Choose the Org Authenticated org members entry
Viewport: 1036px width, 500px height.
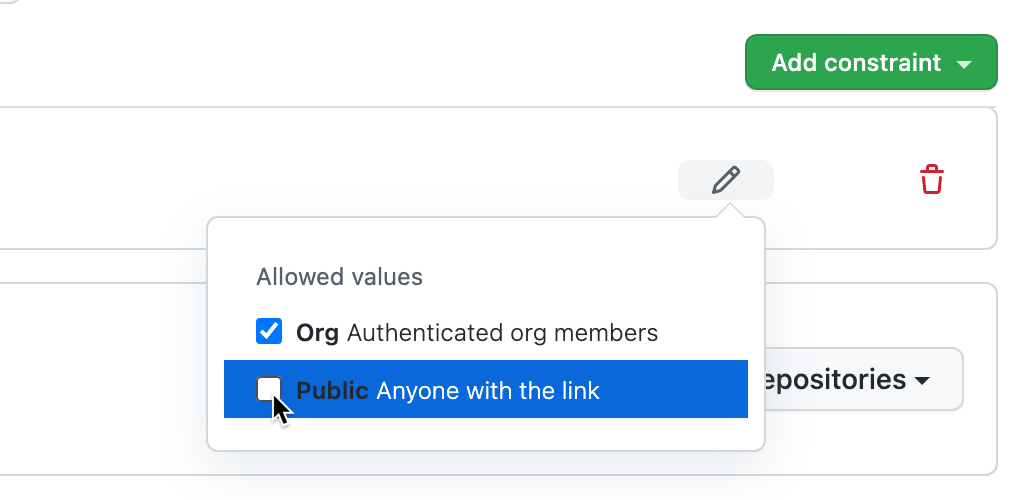[477, 332]
